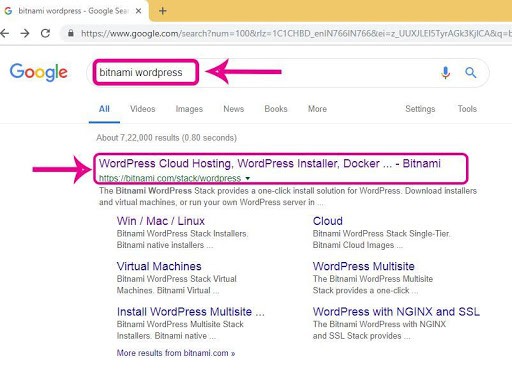
Task: Open the Settings menu
Action: coord(420,109)
